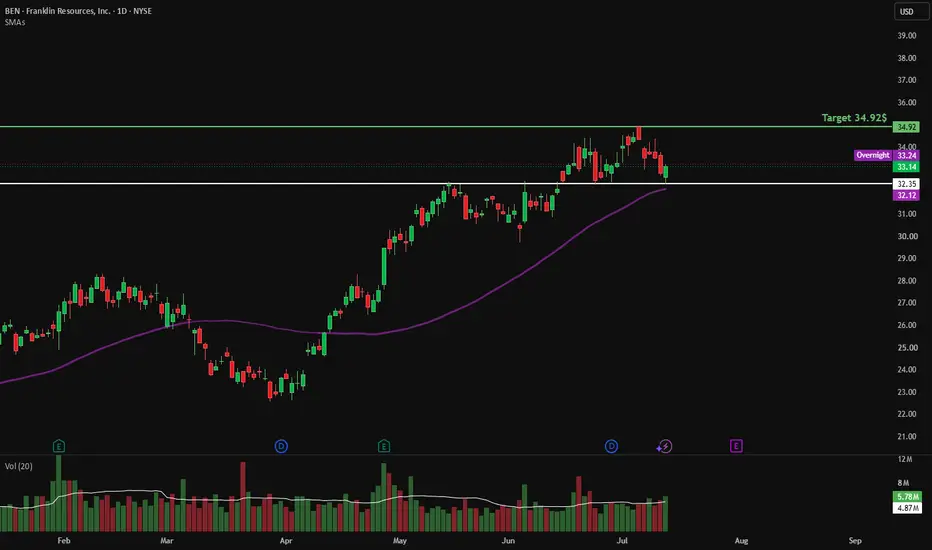Image resolution: width=932 pixels, height=550 pixels.
Task: Open the purple upcoming earnings marker
Action: point(736,446)
